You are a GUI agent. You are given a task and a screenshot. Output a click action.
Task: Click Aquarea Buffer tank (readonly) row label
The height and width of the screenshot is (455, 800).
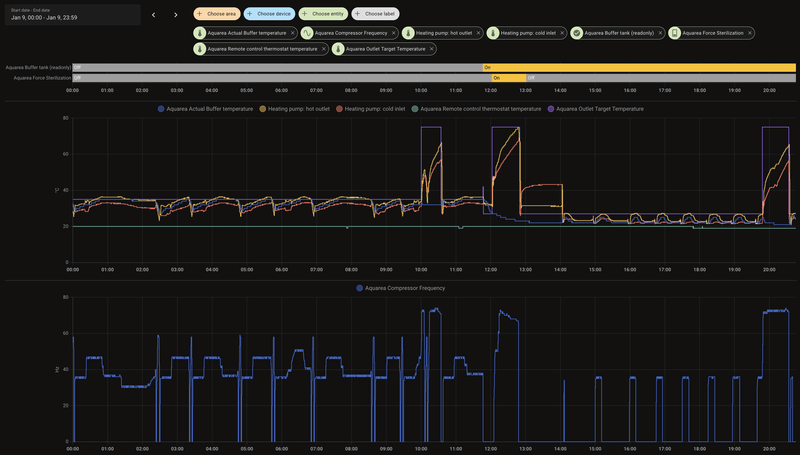[38, 67]
